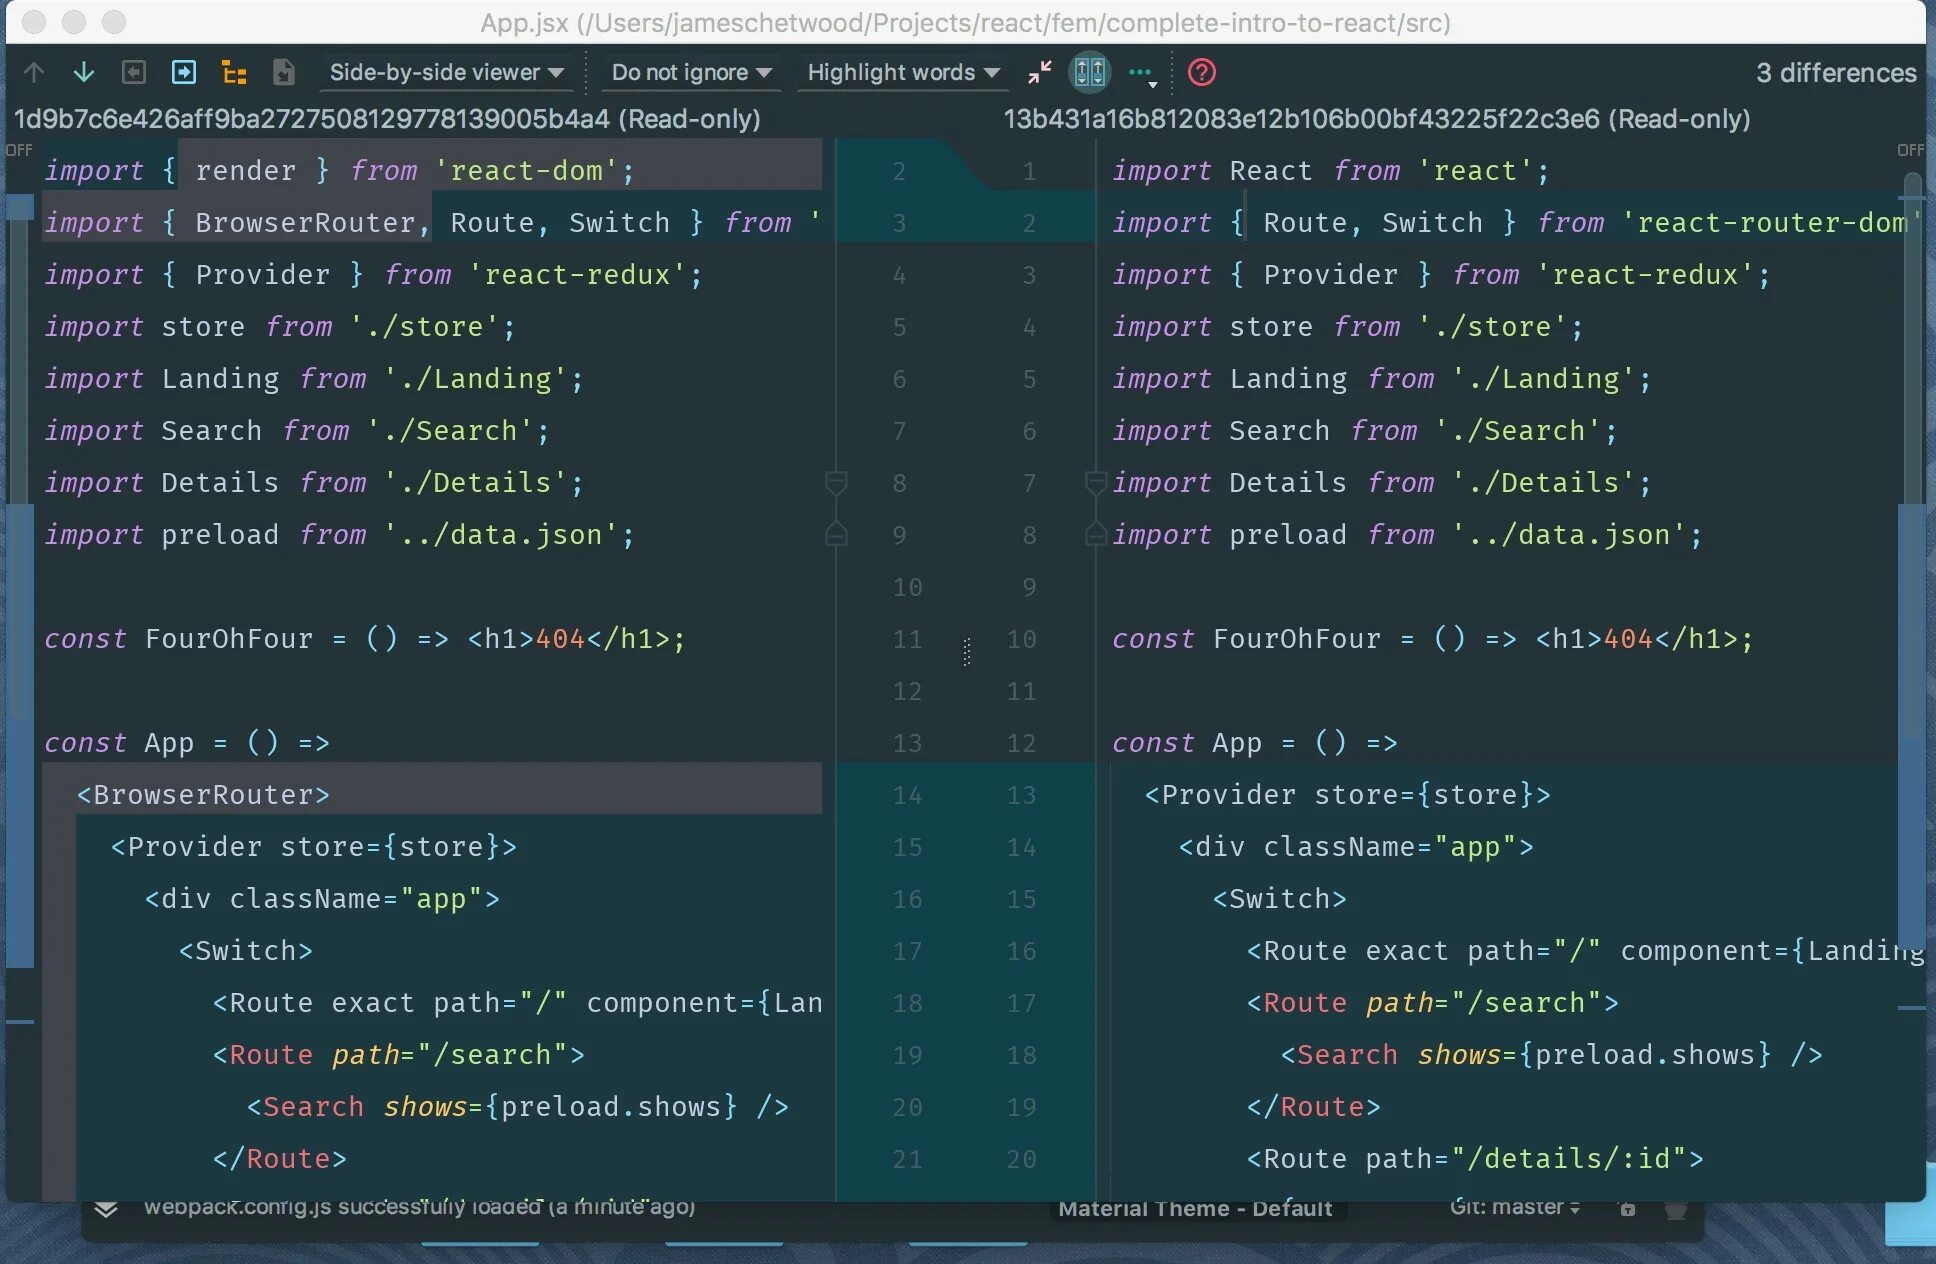Collapse unchanged fragments icon
Image resolution: width=1936 pixels, height=1264 pixels.
[1040, 72]
